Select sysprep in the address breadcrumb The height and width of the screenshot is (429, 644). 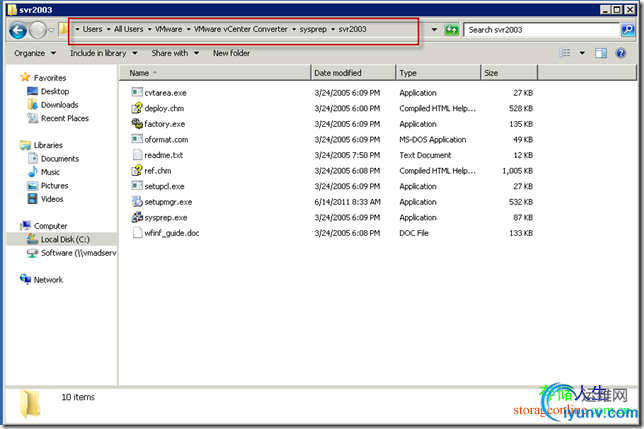pyautogui.click(x=313, y=29)
